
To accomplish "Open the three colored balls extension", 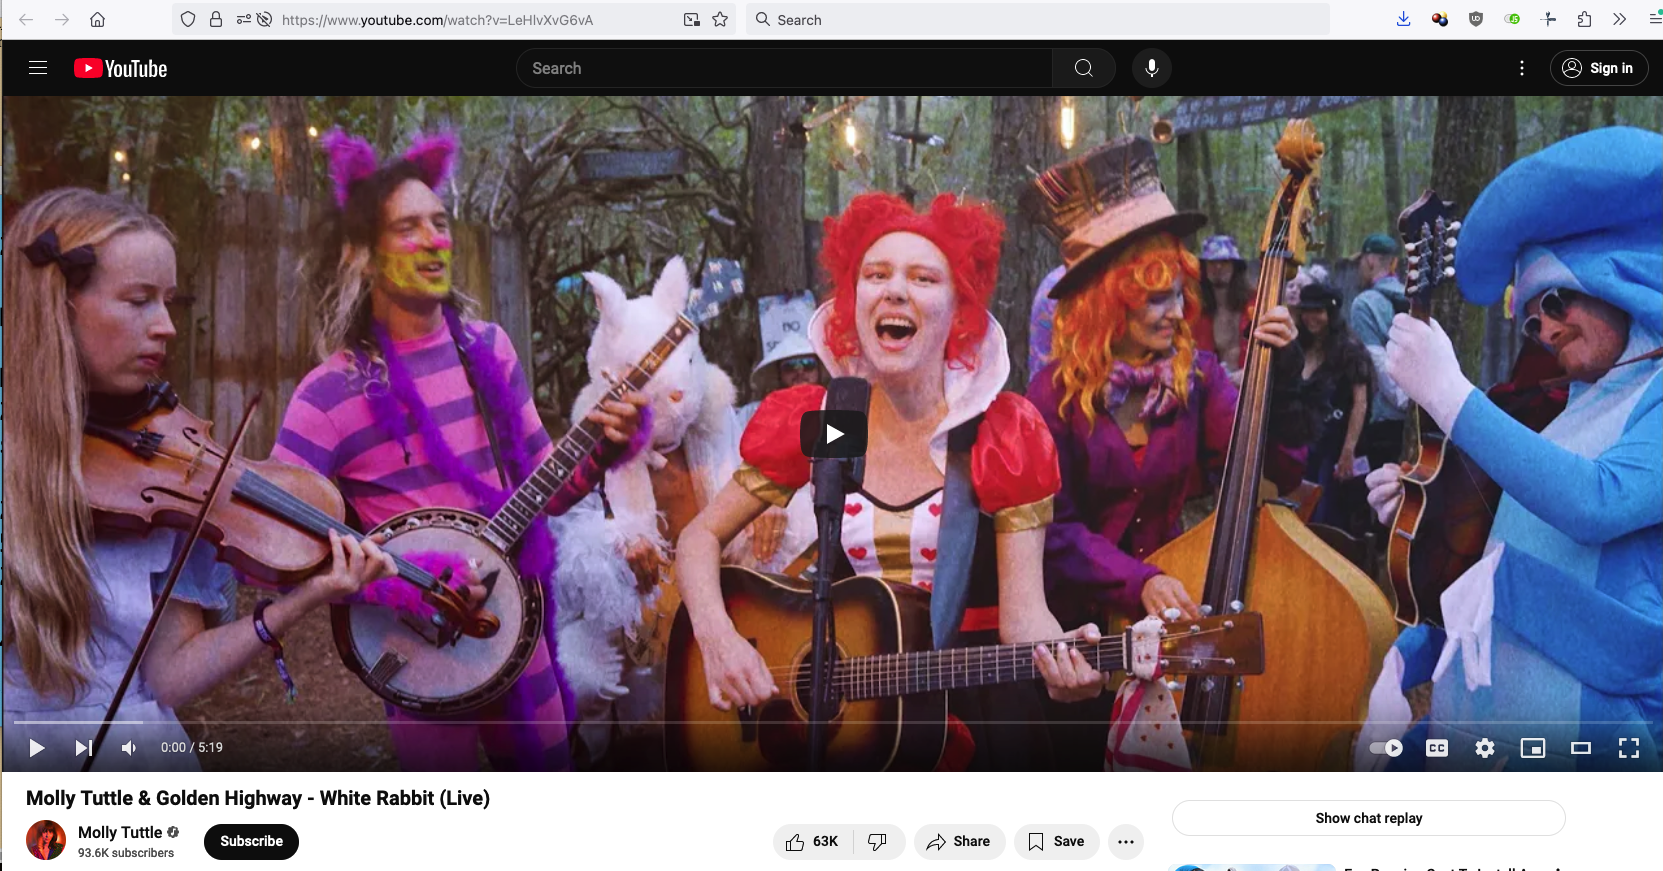I will [1440, 19].
